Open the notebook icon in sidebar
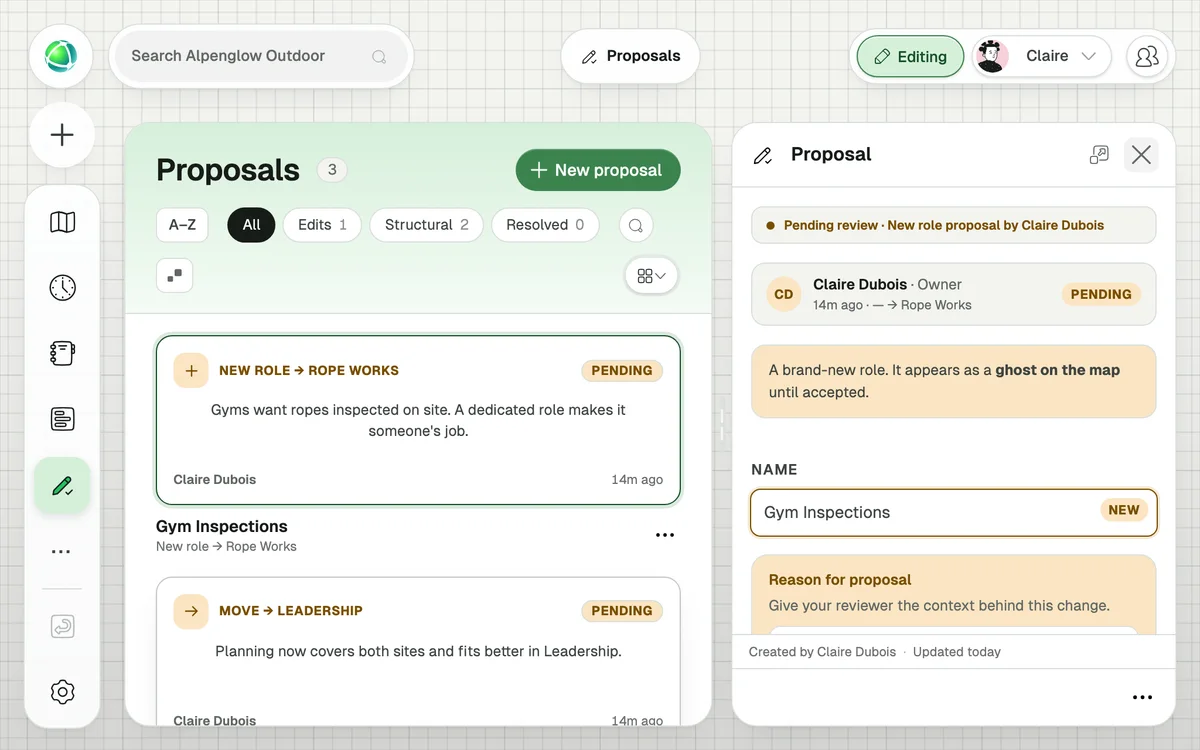Image resolution: width=1200 pixels, height=750 pixels. (x=62, y=353)
